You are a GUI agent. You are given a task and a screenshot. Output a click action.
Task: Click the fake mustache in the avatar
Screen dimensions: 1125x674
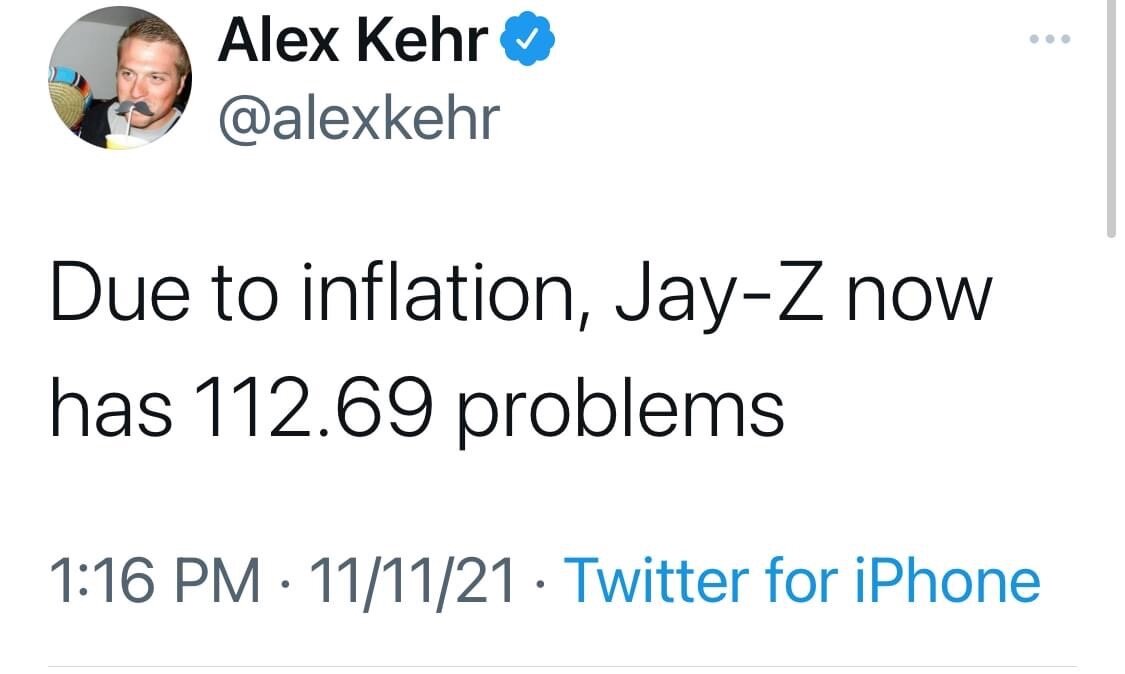(137, 107)
